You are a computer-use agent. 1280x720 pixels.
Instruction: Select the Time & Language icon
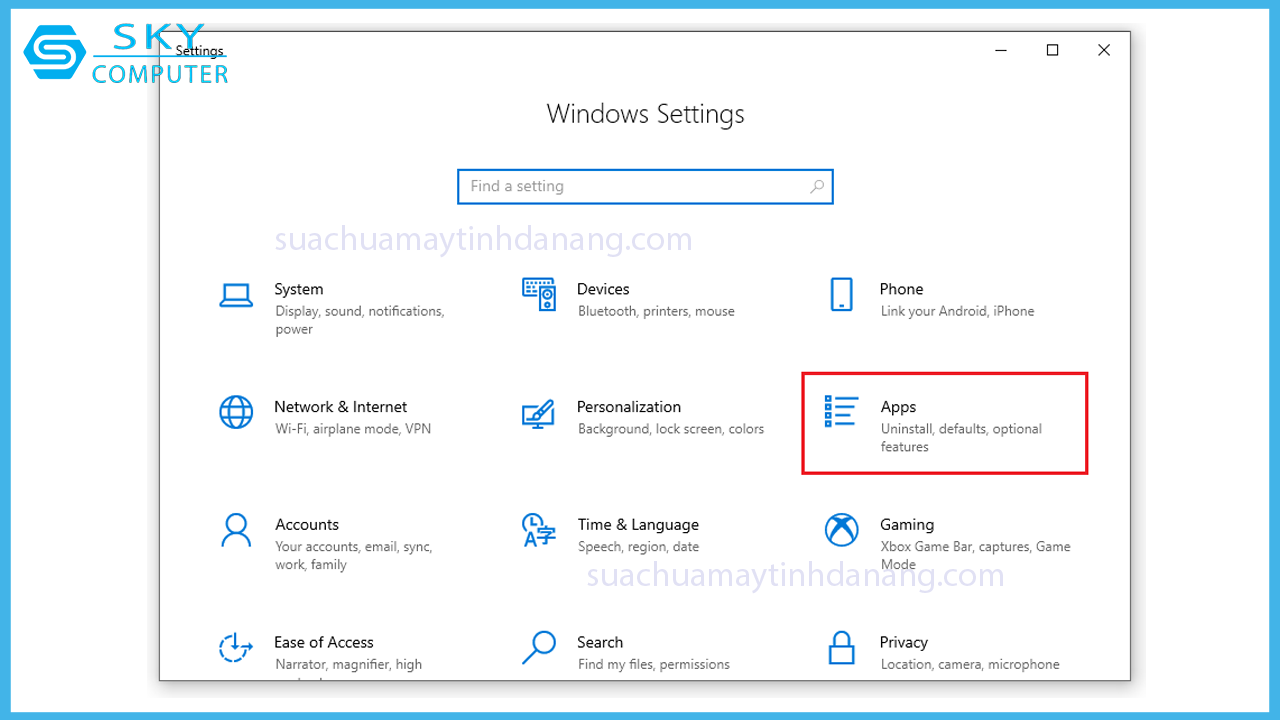coord(539,530)
